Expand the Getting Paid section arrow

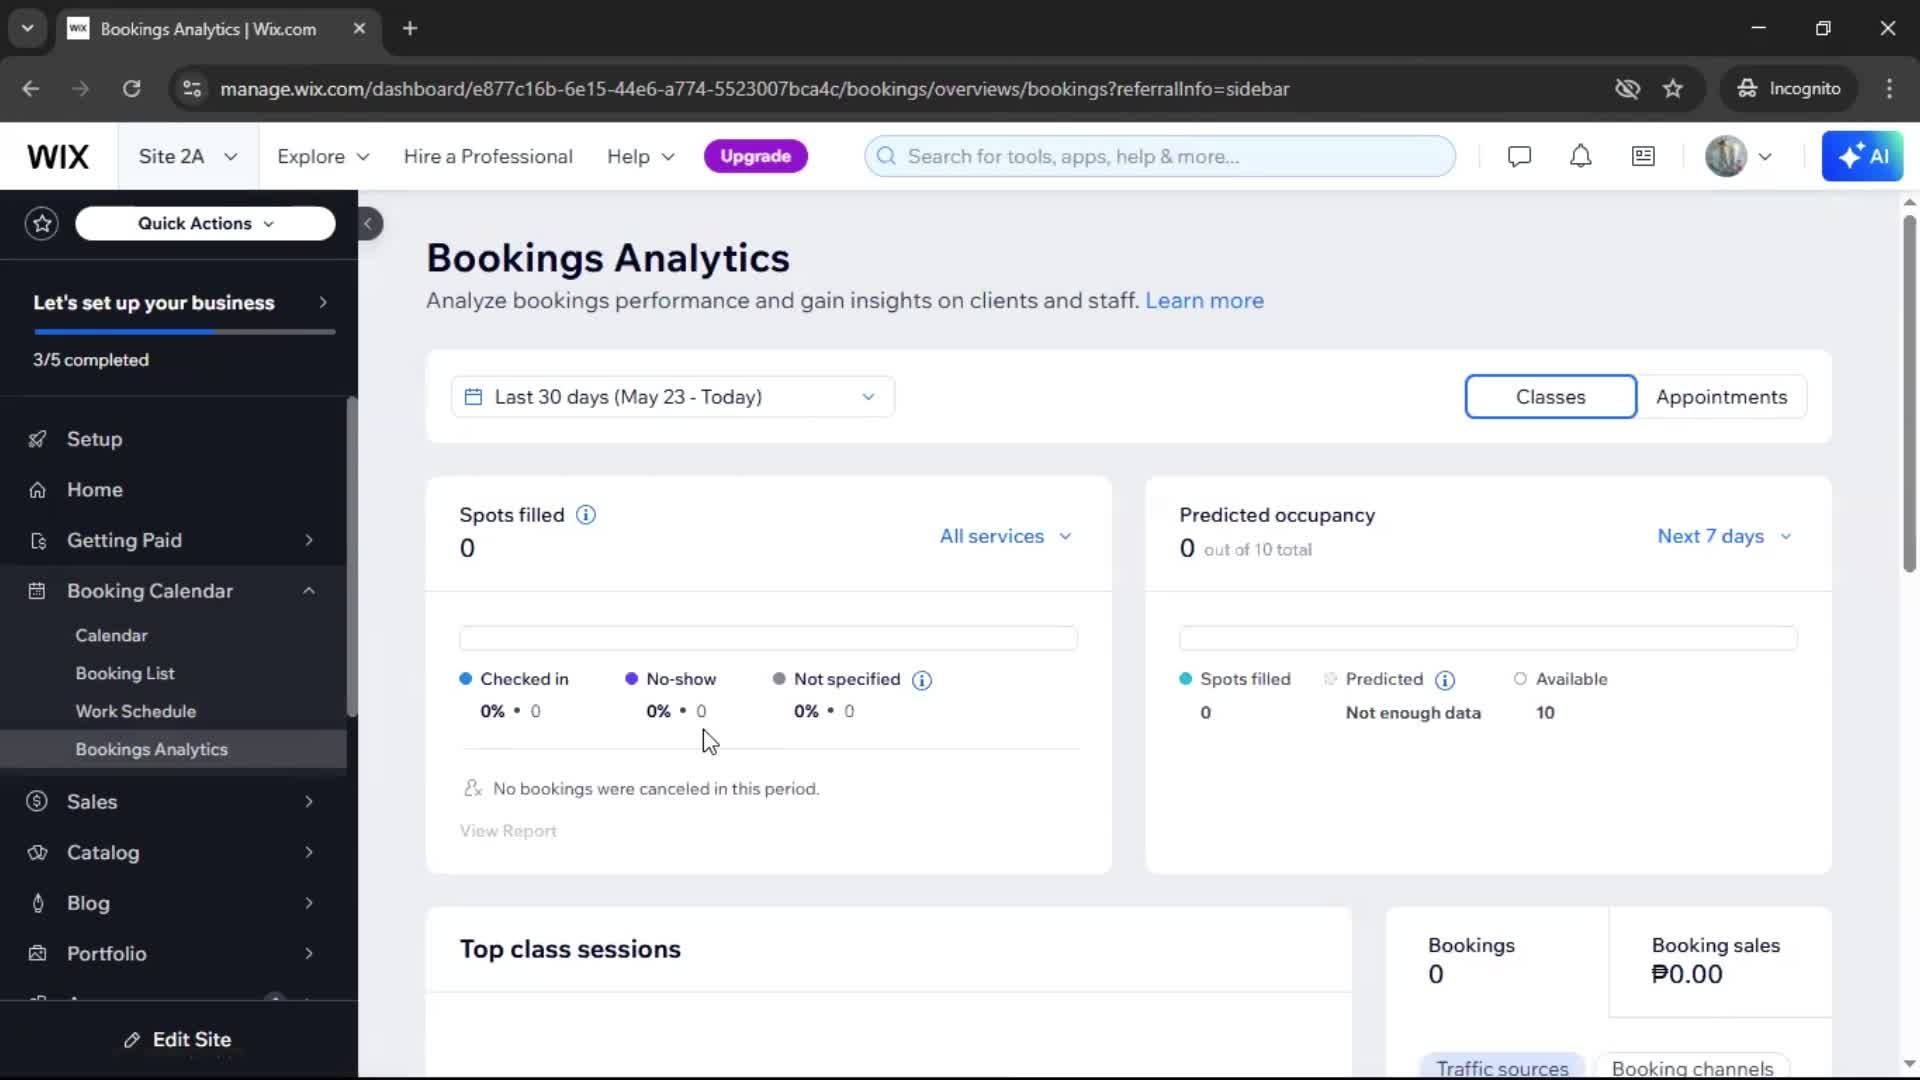tap(309, 541)
